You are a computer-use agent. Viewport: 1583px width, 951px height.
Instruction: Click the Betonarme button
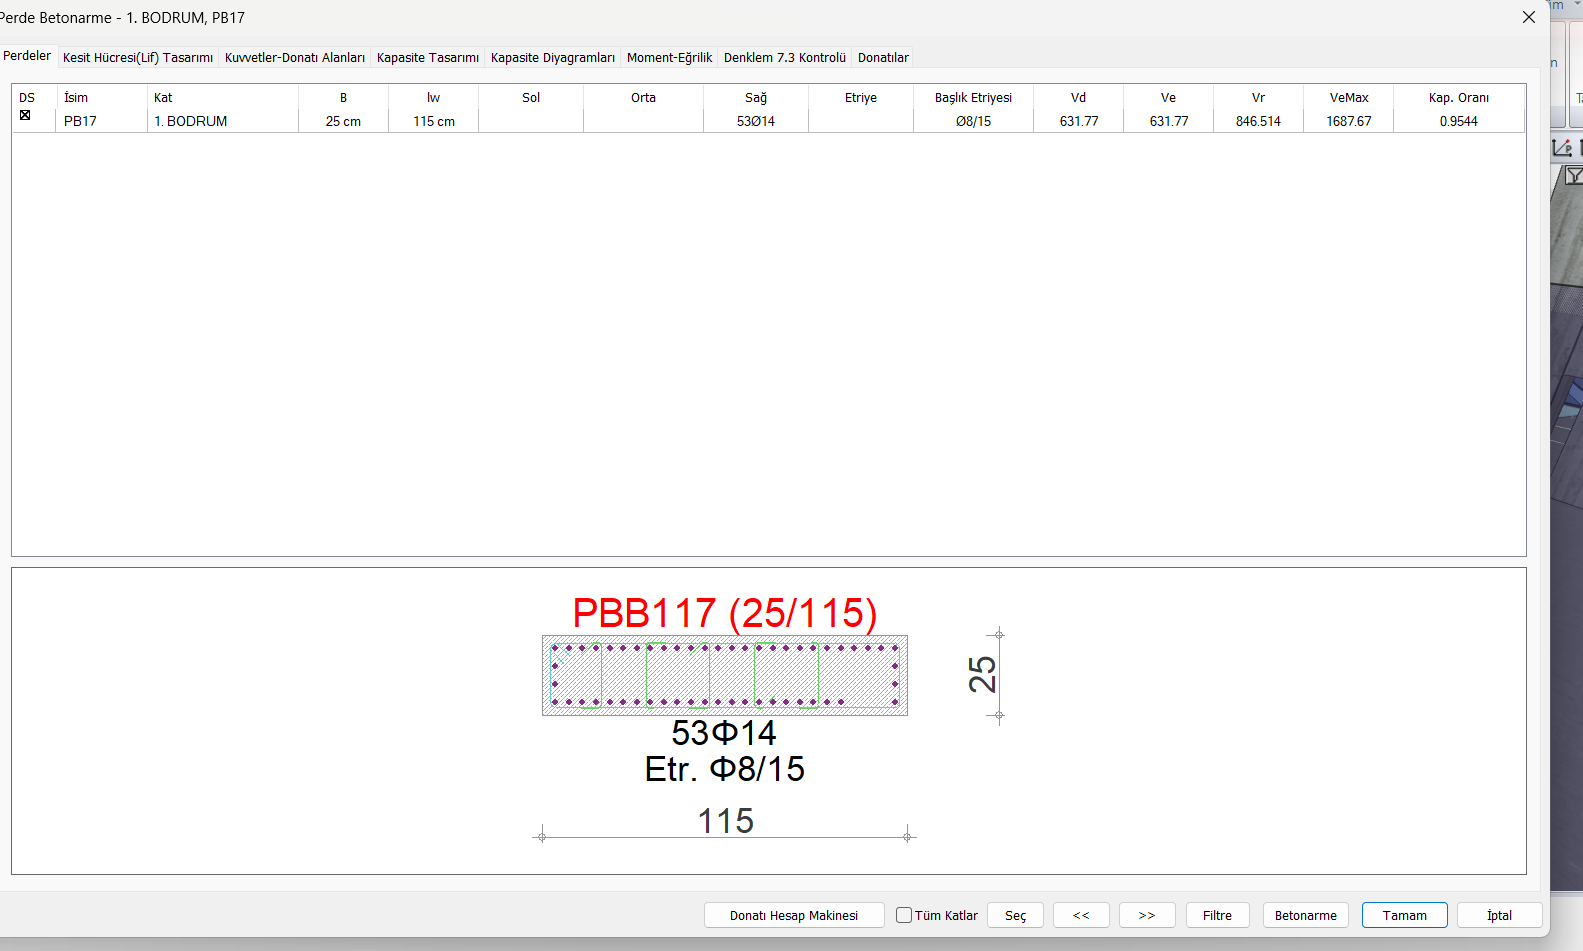[1306, 915]
